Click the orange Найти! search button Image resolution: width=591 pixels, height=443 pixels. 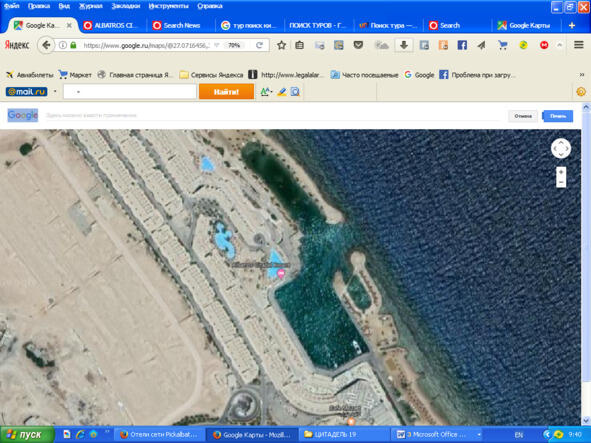(x=226, y=92)
